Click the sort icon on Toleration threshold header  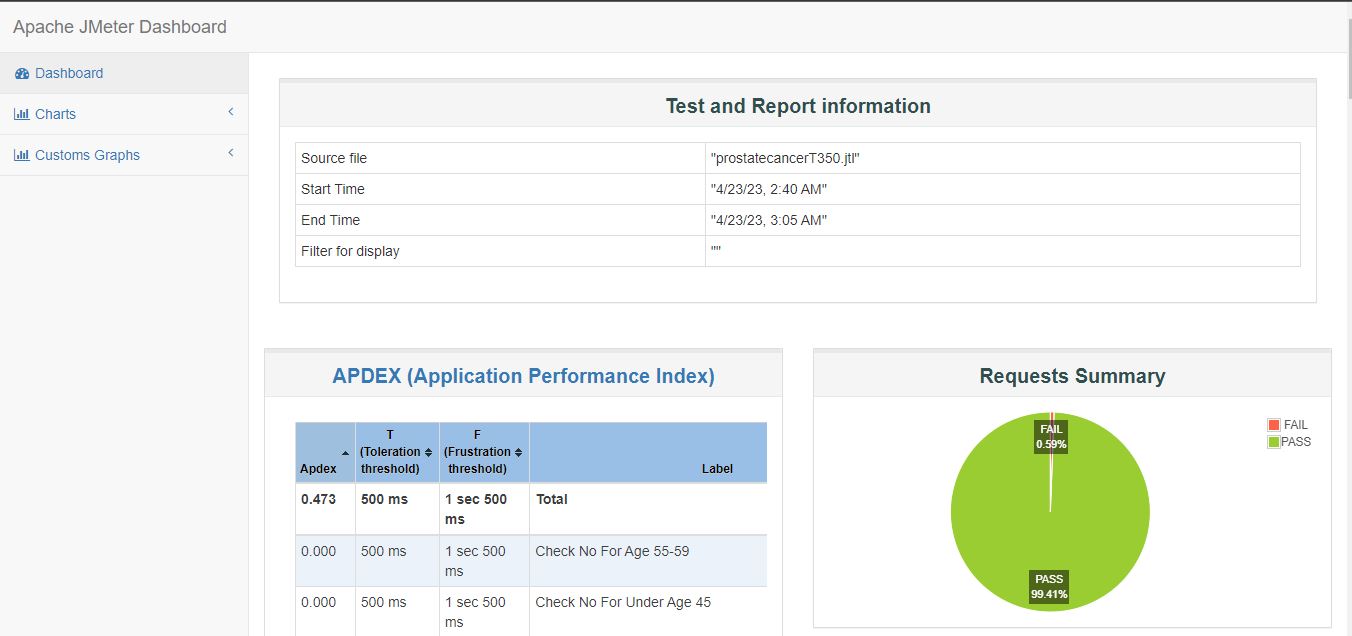(x=429, y=450)
